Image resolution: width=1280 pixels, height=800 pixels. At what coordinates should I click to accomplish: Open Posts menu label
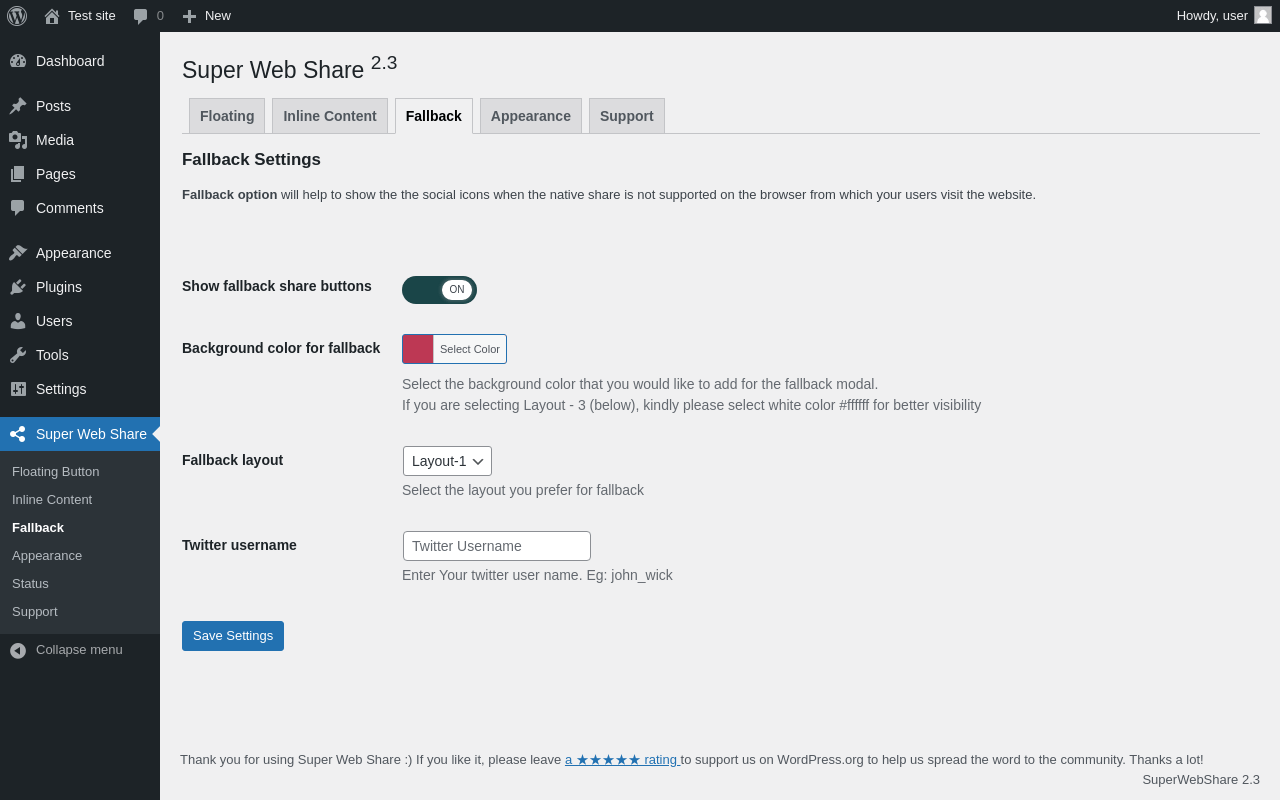coord(53,106)
